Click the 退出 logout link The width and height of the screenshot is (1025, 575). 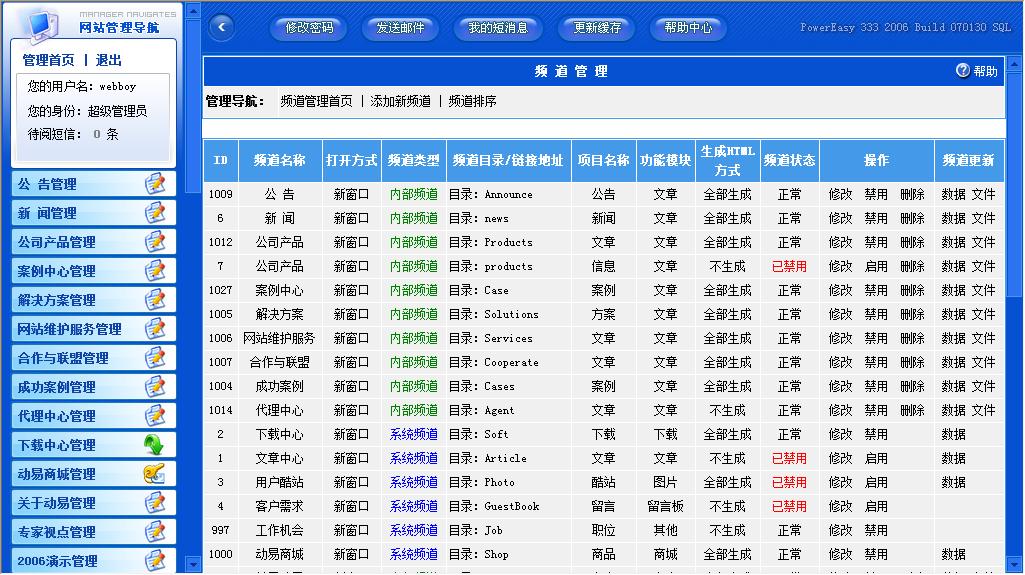[x=109, y=61]
